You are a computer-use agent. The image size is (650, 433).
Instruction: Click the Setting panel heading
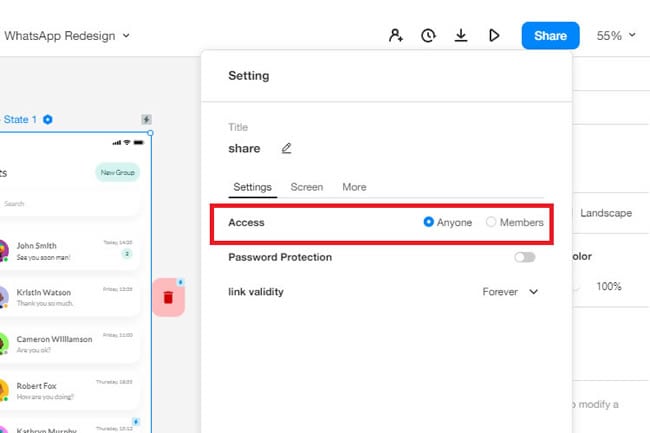tap(249, 76)
